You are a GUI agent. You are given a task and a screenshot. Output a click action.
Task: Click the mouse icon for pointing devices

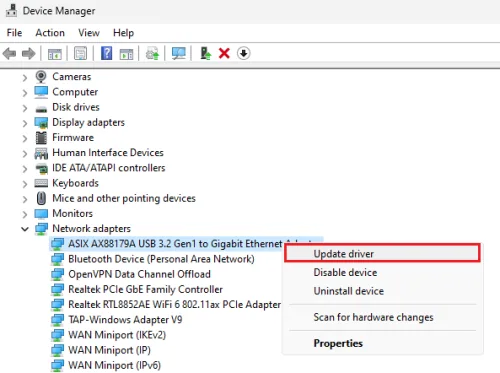click(41, 198)
